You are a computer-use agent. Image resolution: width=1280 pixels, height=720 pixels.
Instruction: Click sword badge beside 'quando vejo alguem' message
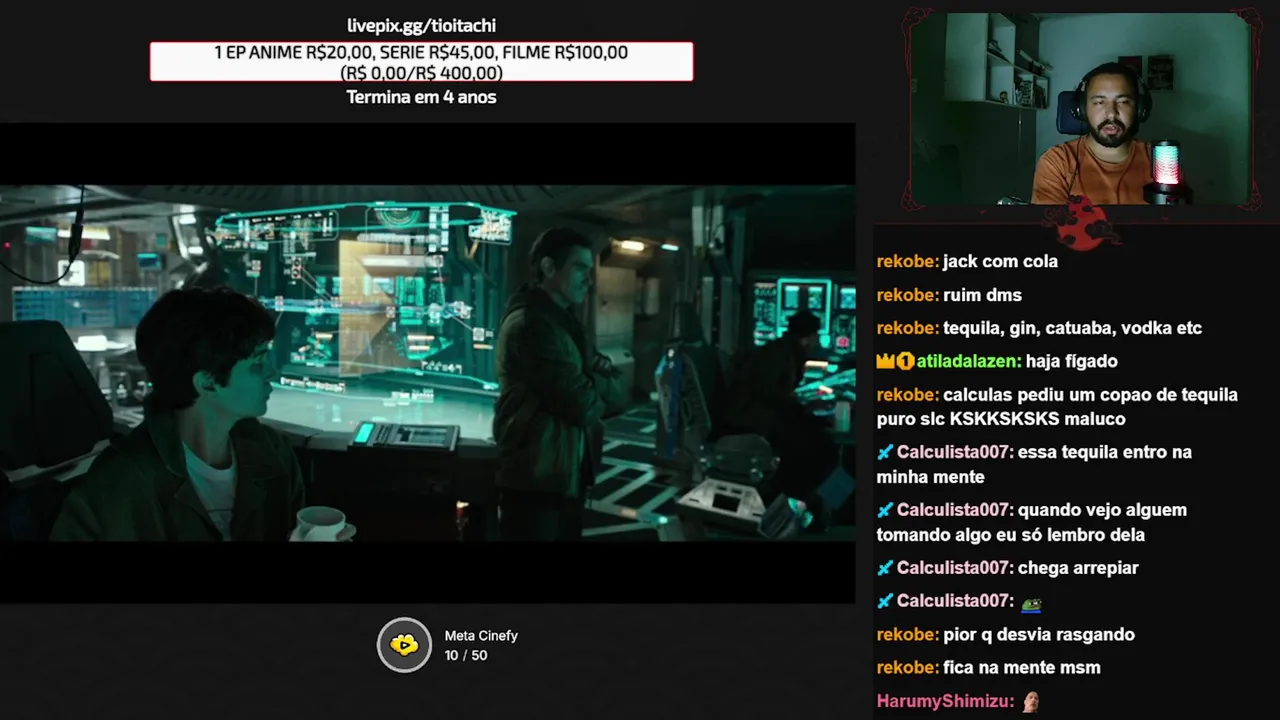tap(885, 510)
